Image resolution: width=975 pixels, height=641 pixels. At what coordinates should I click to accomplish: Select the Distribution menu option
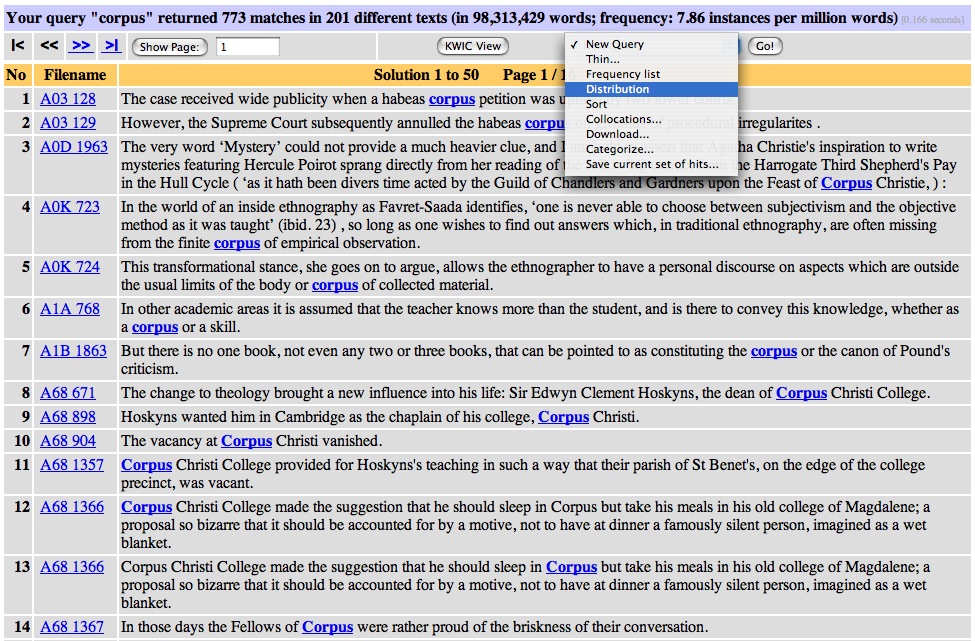click(617, 89)
